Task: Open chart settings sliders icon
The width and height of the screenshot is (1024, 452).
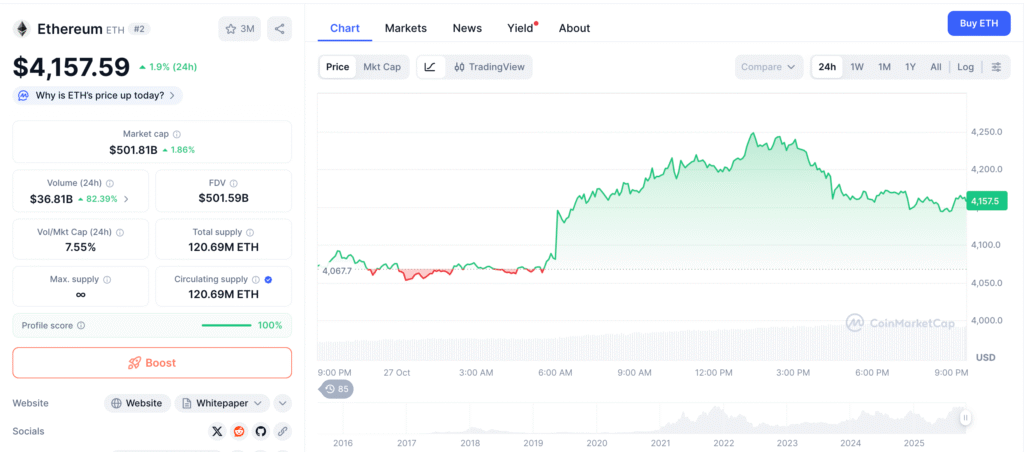Action: 995,67
